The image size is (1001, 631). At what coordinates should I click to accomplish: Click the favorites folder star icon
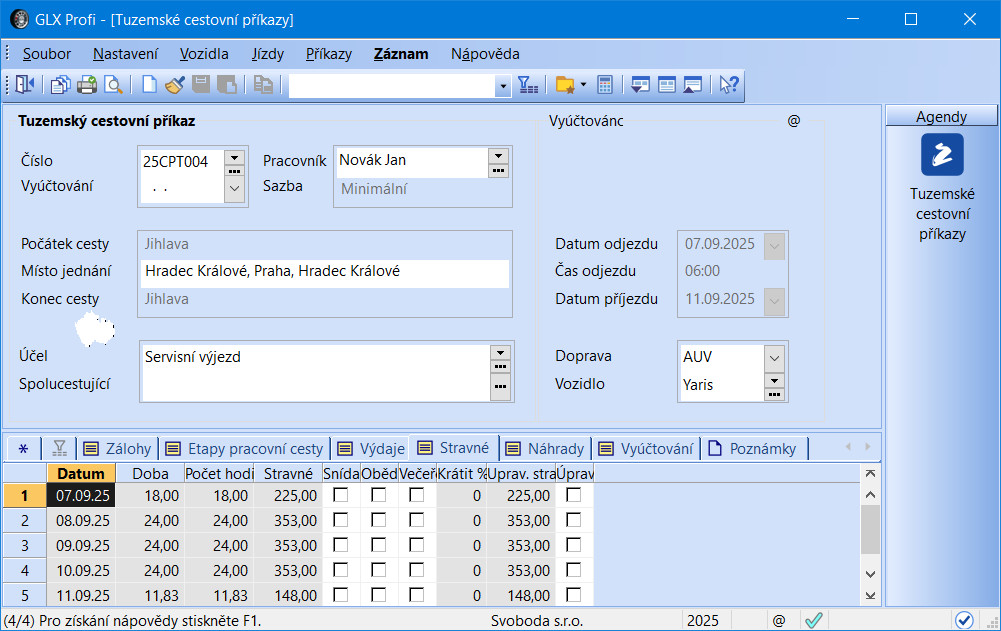tap(565, 85)
